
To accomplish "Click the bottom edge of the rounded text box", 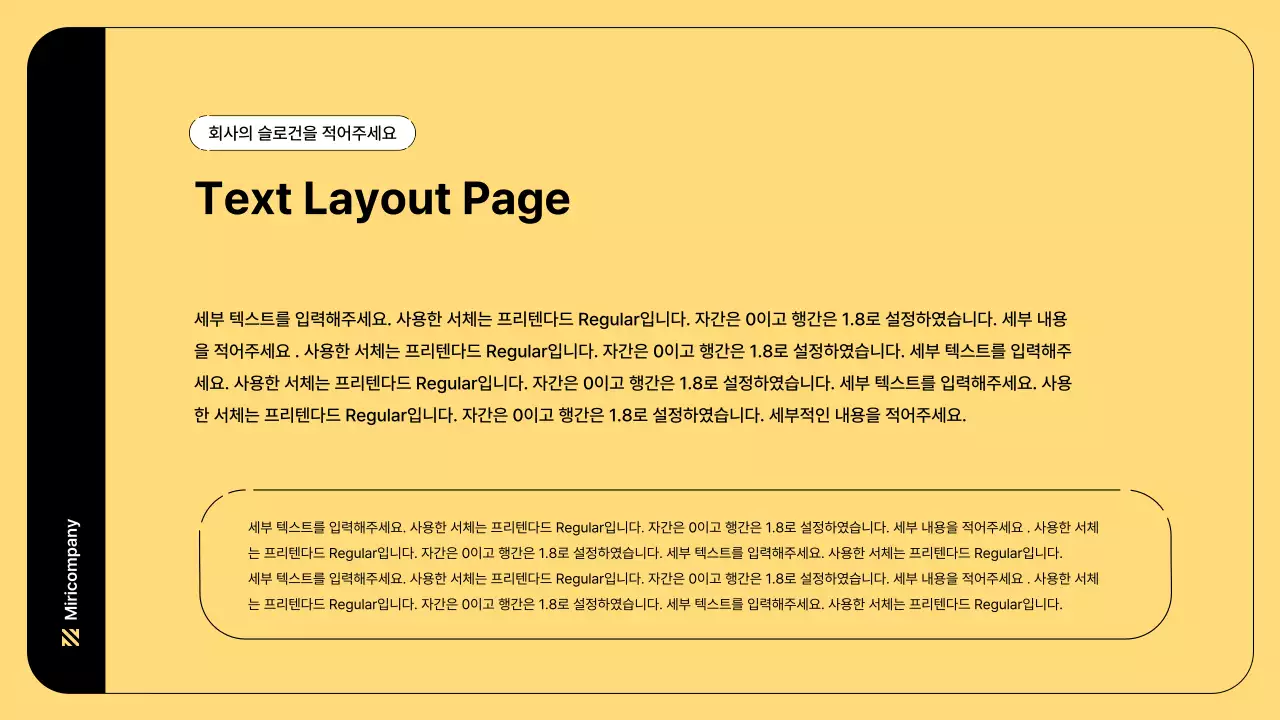I will coord(690,637).
